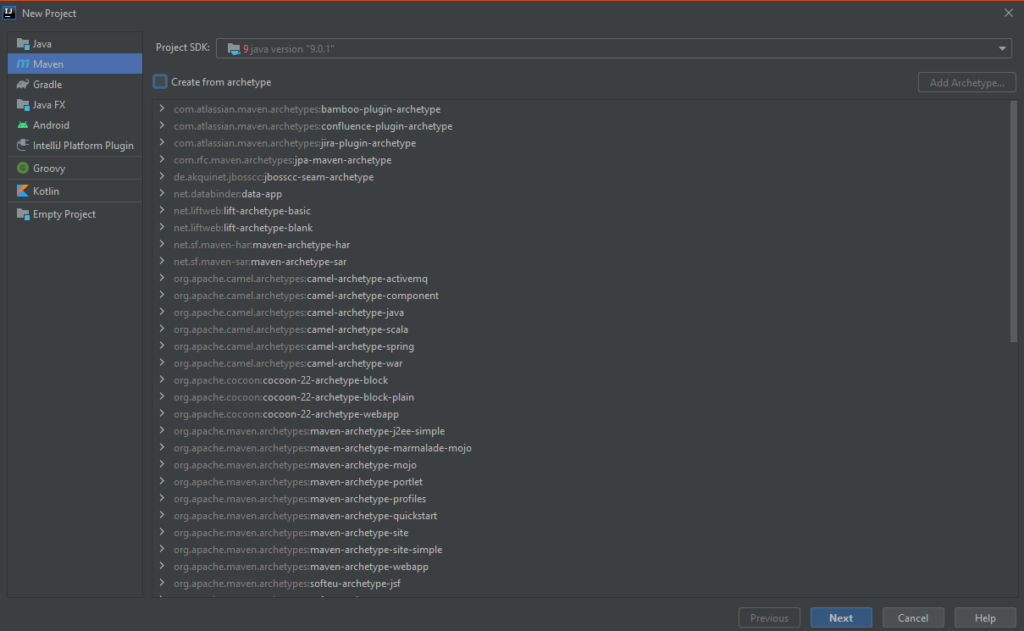The height and width of the screenshot is (631, 1024).
Task: Enable Create from archetype checkbox
Action: (160, 82)
